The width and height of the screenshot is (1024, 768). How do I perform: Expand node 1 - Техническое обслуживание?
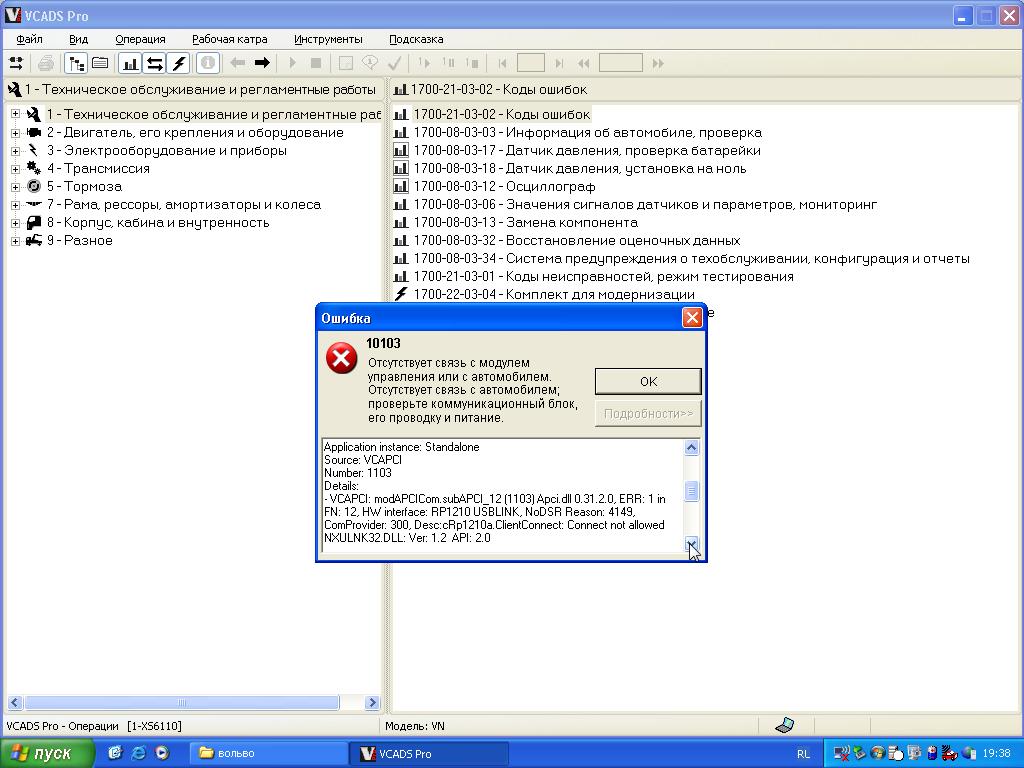15,114
